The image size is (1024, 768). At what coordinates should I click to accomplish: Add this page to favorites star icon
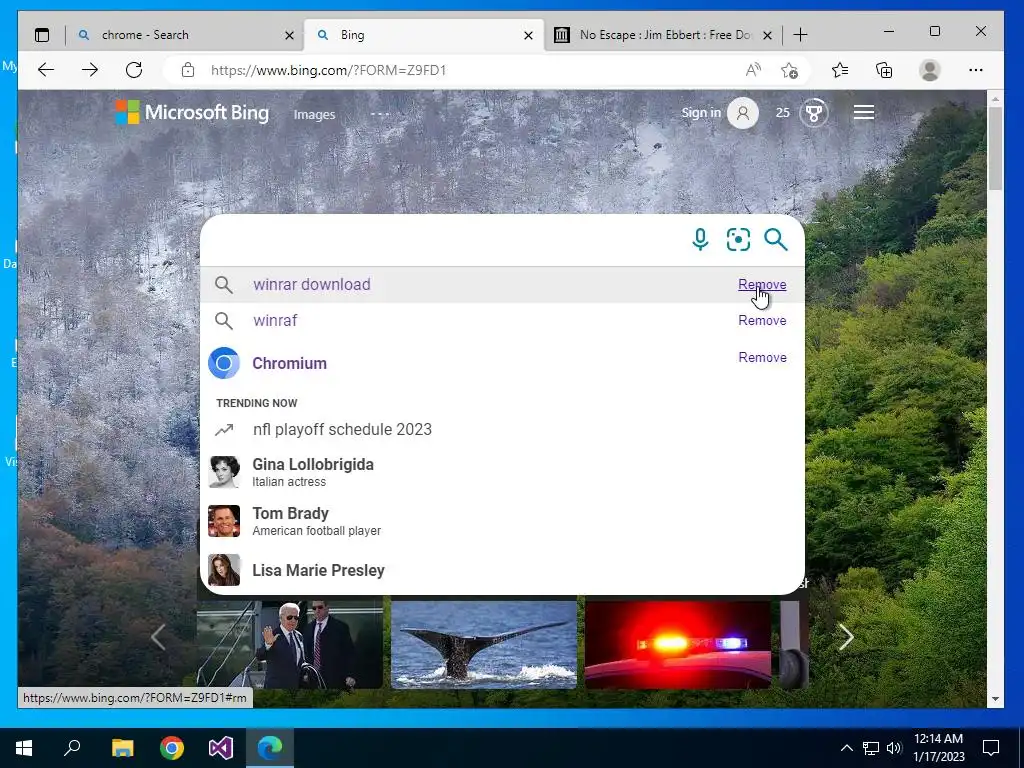pos(790,70)
